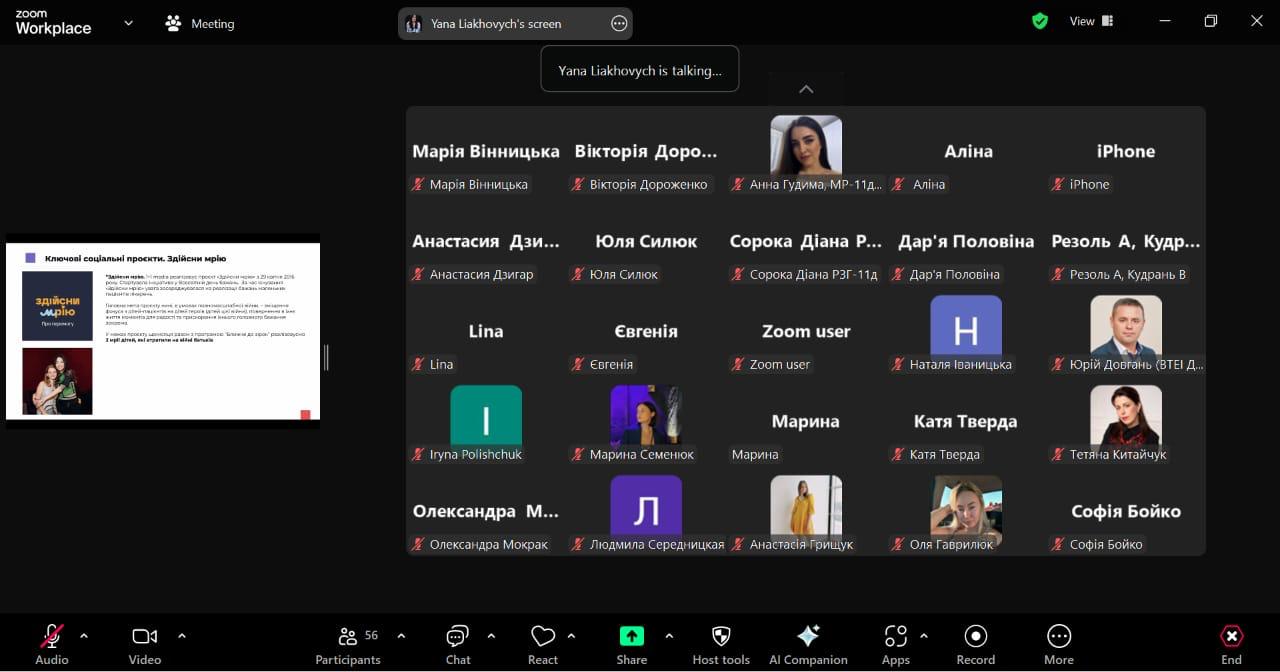Click the shared slide presentation thumbnail
This screenshot has width=1280, height=672.
(x=163, y=331)
